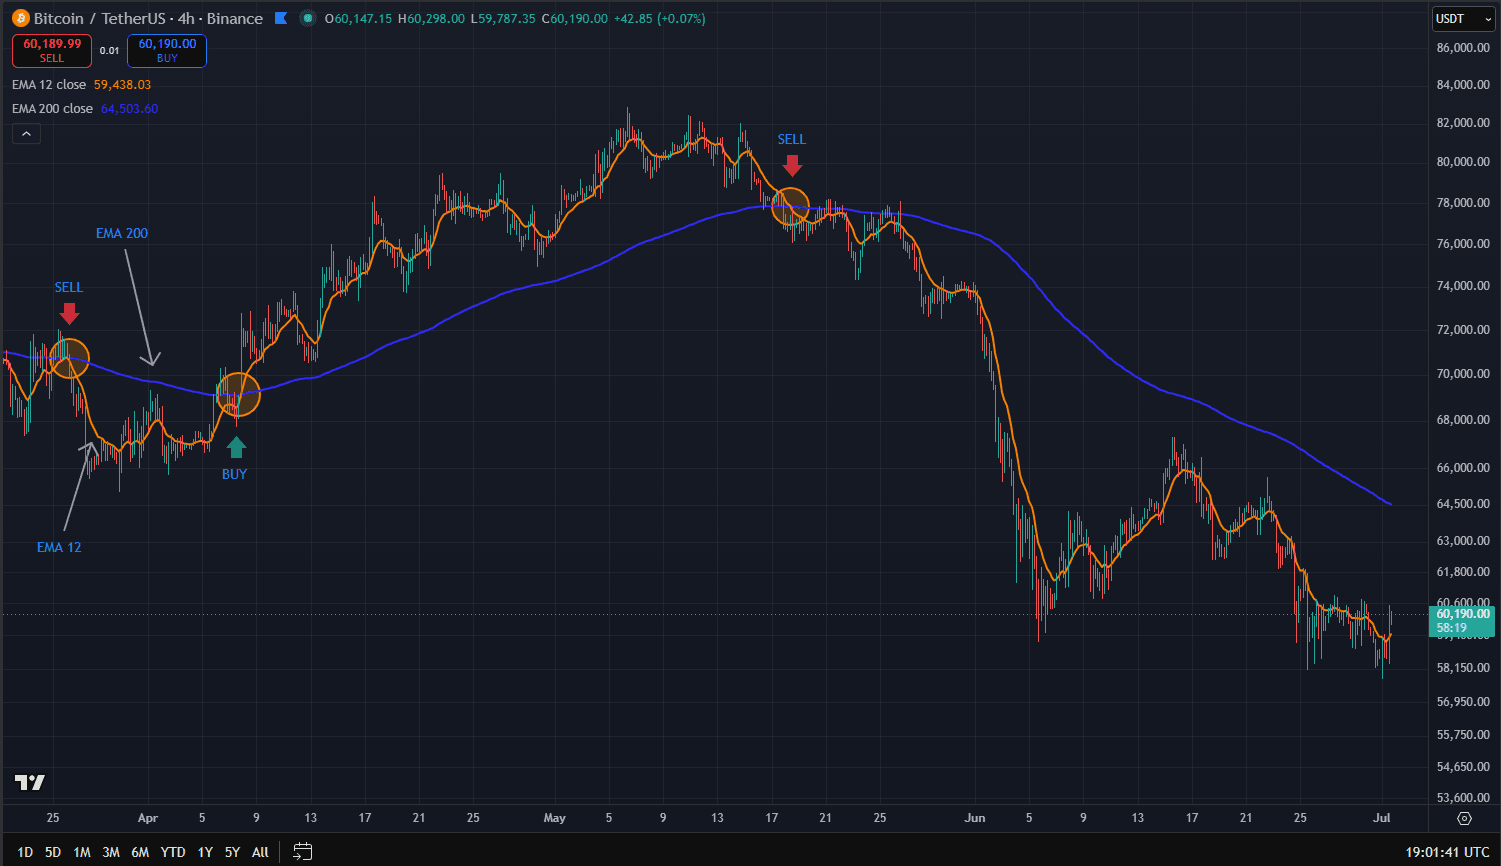Select the EMA 12 close legend entry
Viewport: 1501px width, 866px height.
(x=49, y=85)
